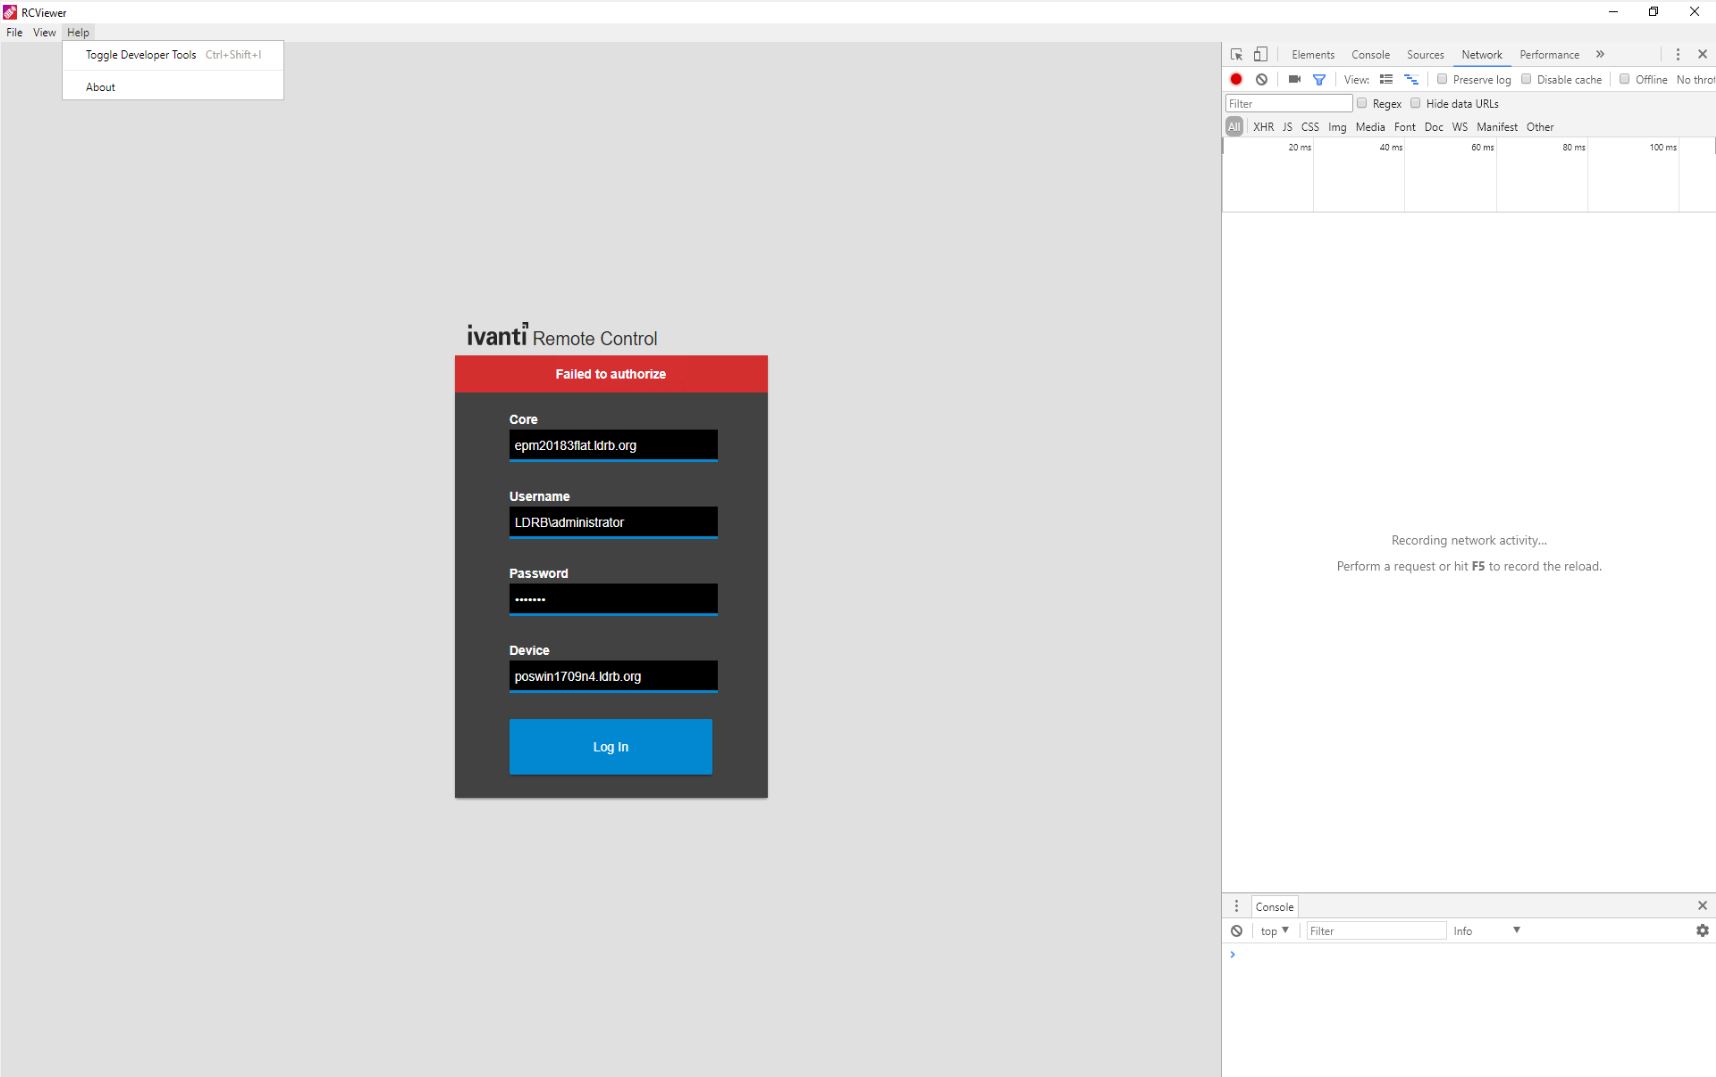Image resolution: width=1716 pixels, height=1077 pixels.
Task: Open the DevTools overflow chevron menu
Action: point(1600,54)
